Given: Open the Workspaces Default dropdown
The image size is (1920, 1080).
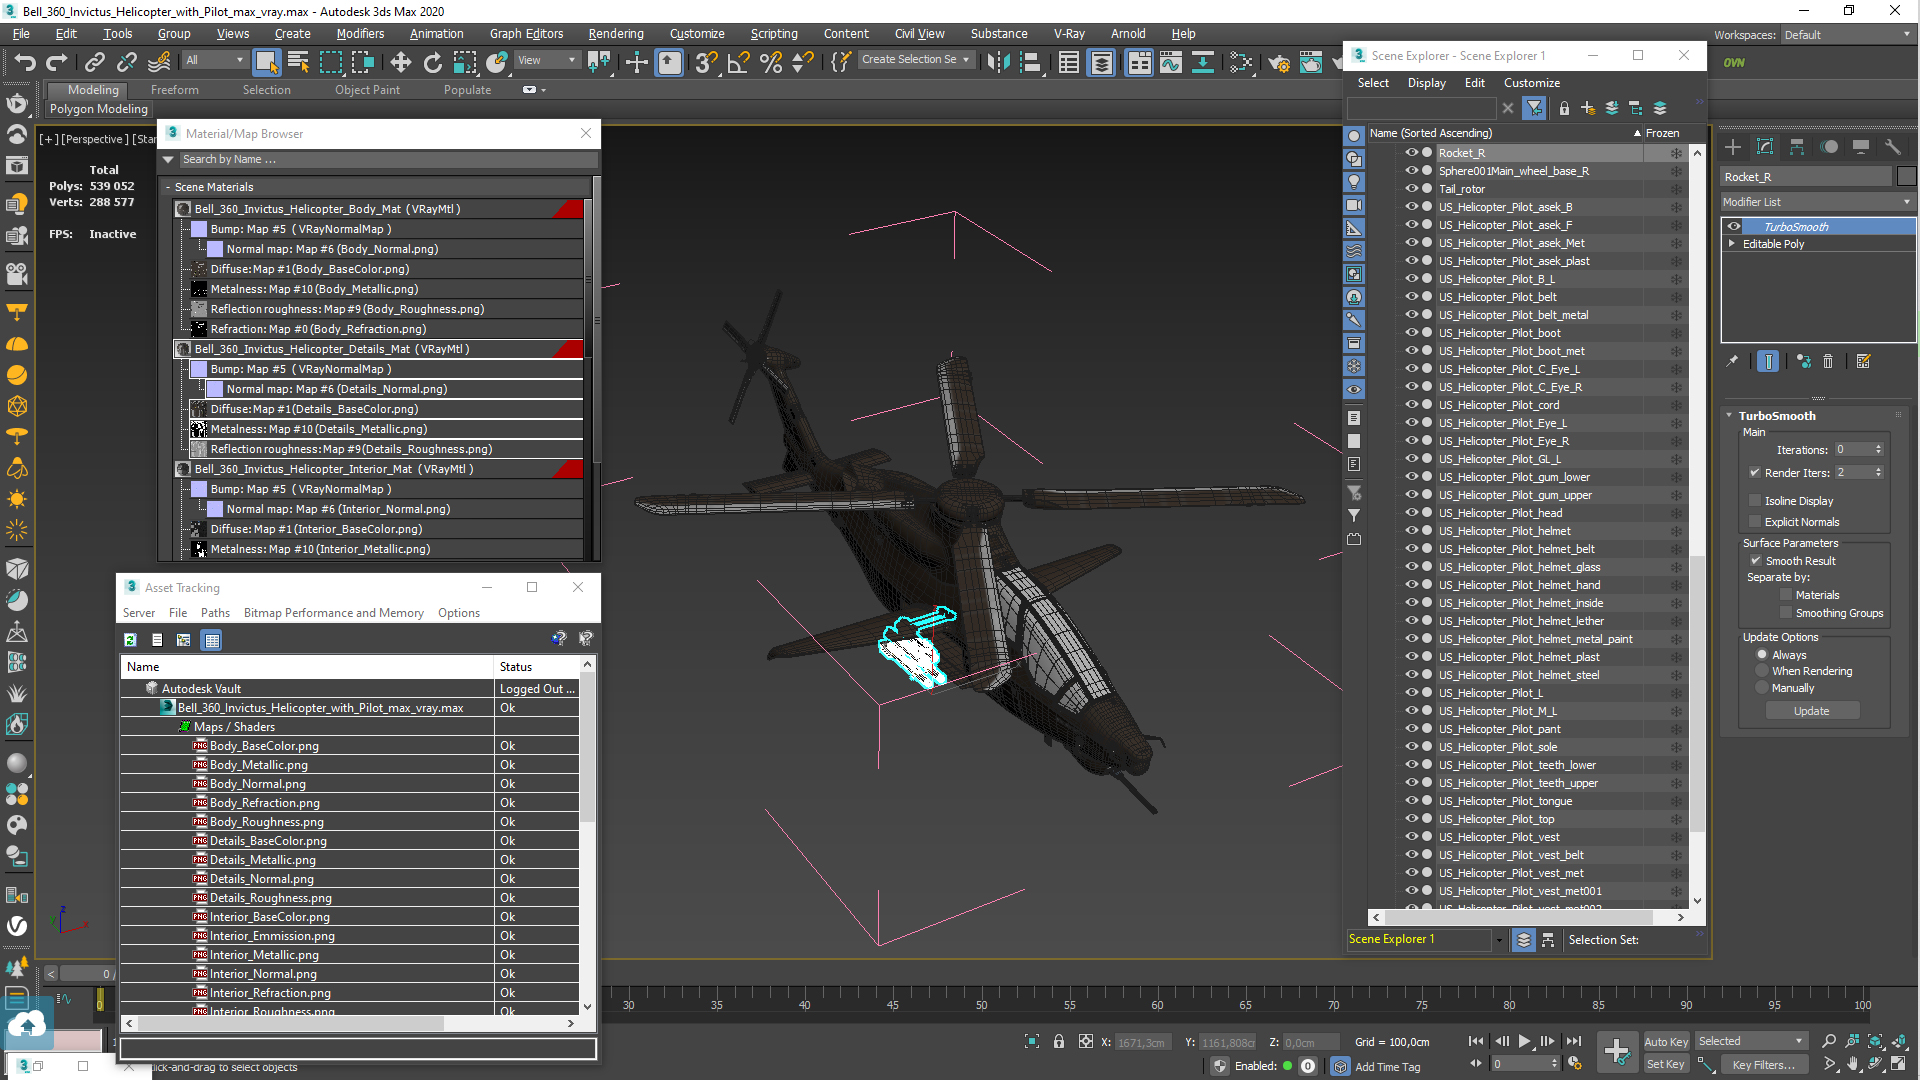Looking at the screenshot, I should [x=1846, y=35].
